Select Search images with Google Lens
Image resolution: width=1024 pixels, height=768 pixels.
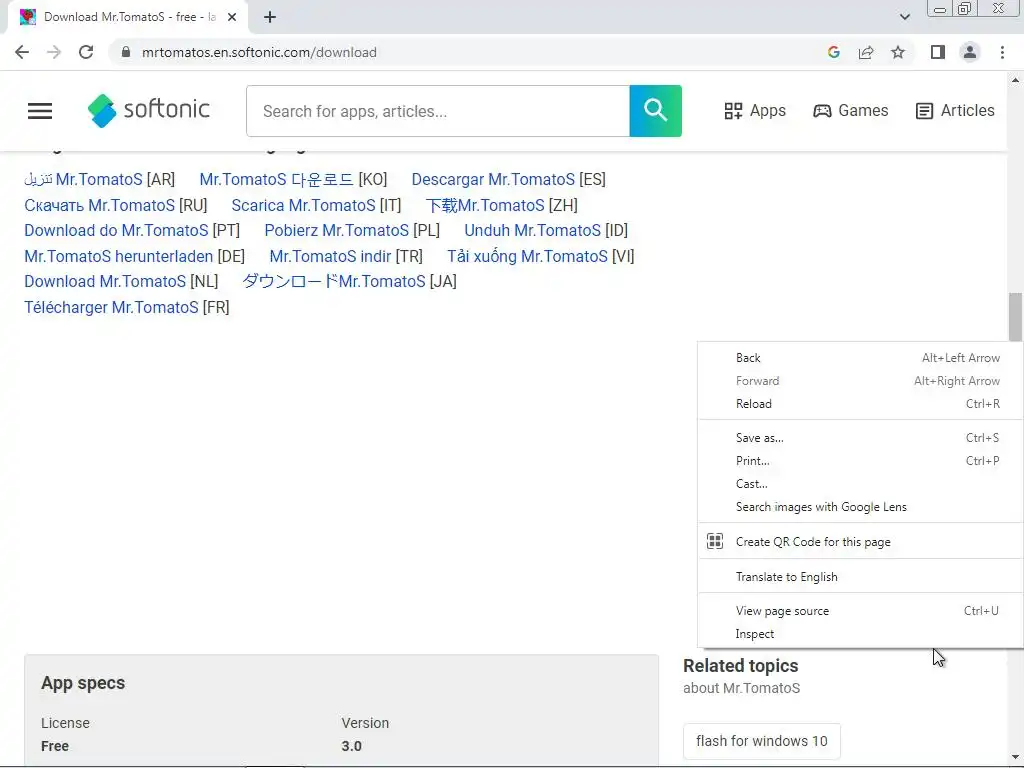(x=860, y=507)
